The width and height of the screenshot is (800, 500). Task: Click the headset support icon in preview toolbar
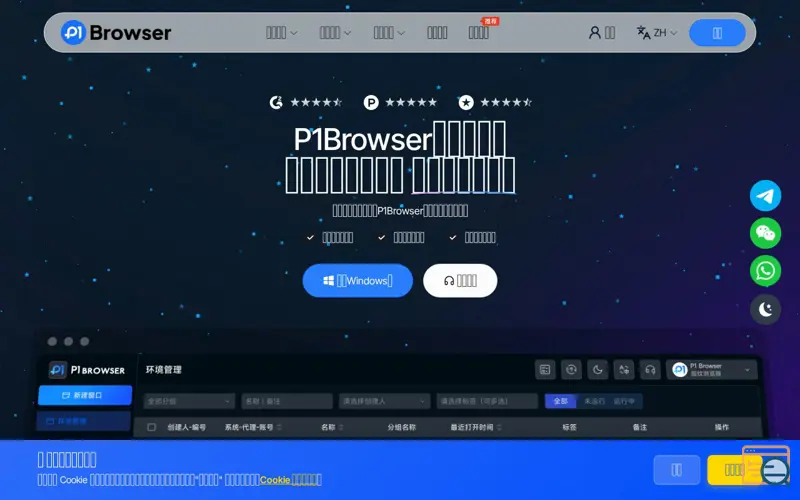pyautogui.click(x=651, y=369)
